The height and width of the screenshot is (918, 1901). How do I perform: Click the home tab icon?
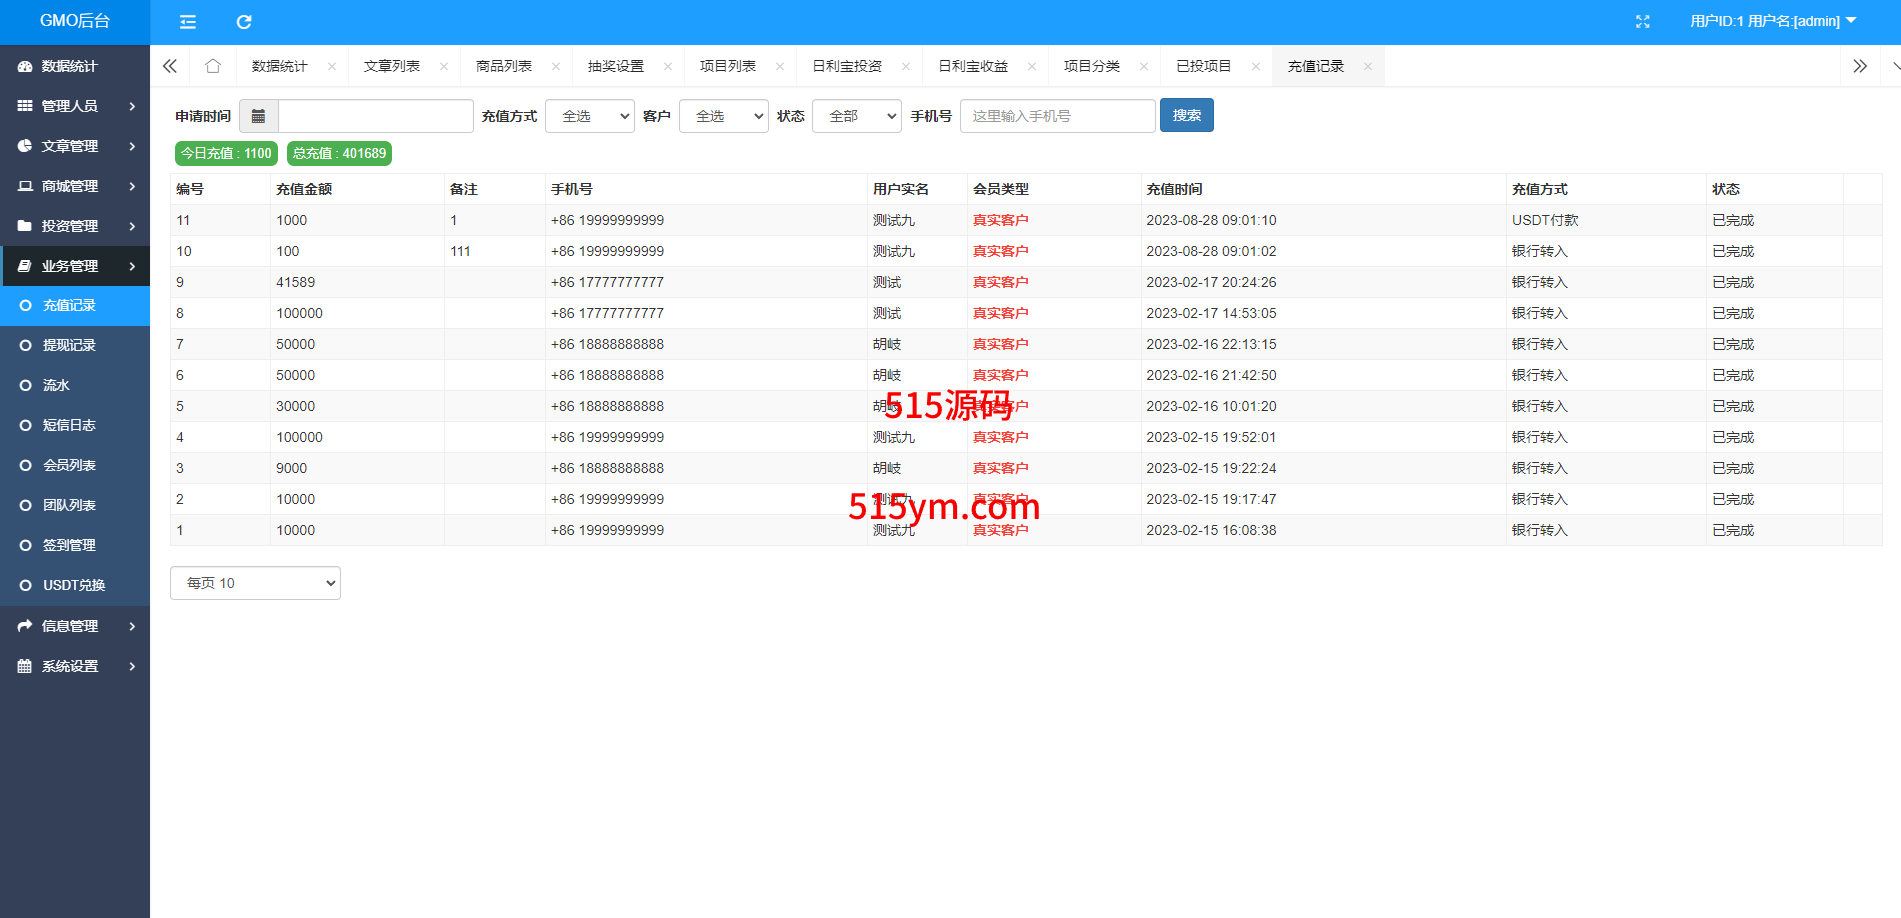[212, 66]
